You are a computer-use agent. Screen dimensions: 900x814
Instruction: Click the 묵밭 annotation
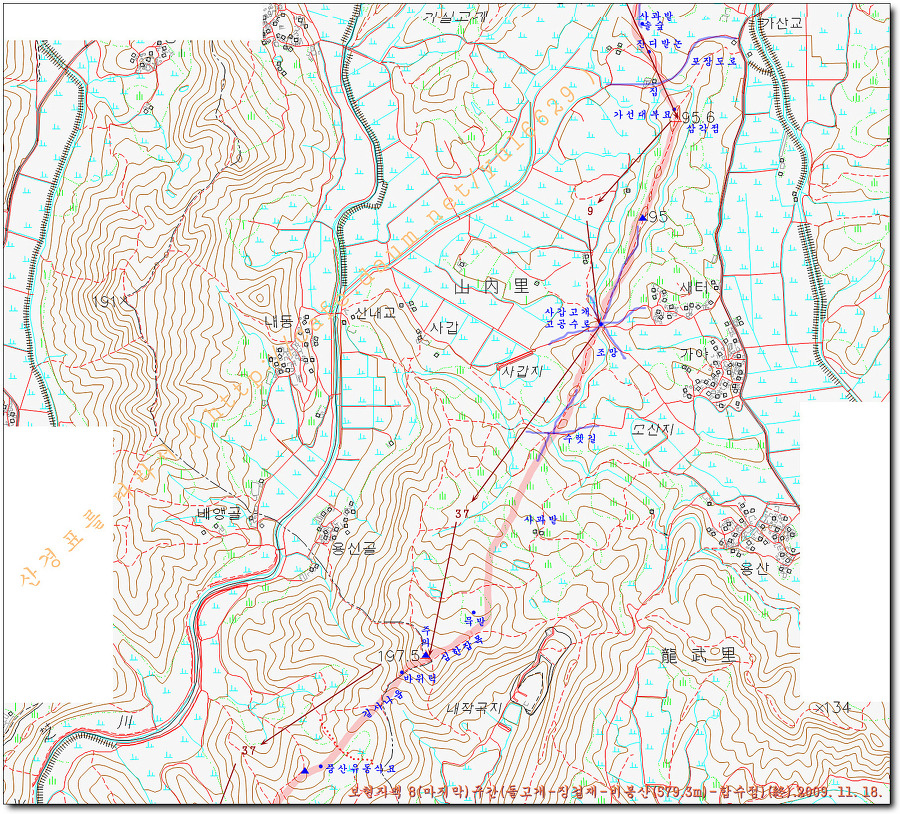[x=474, y=621]
